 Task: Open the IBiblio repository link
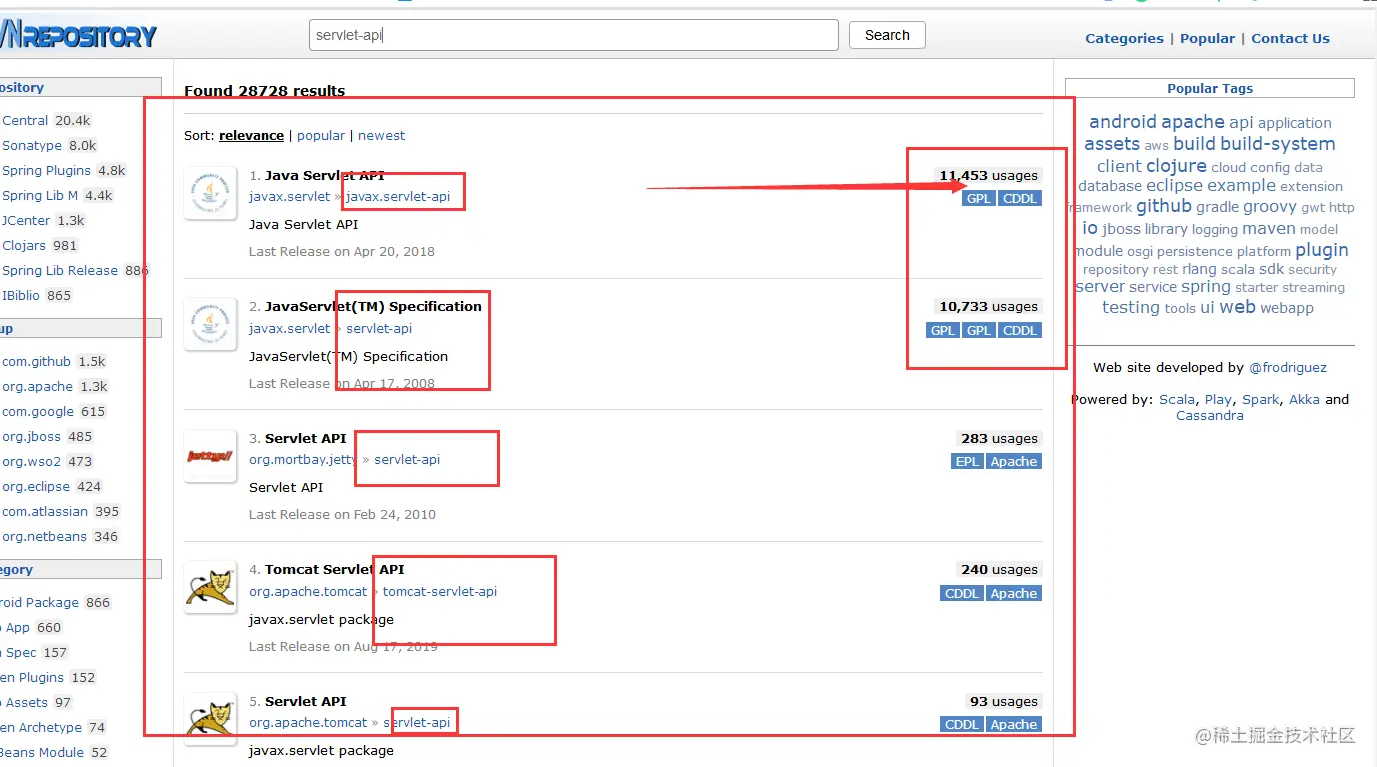coord(22,295)
